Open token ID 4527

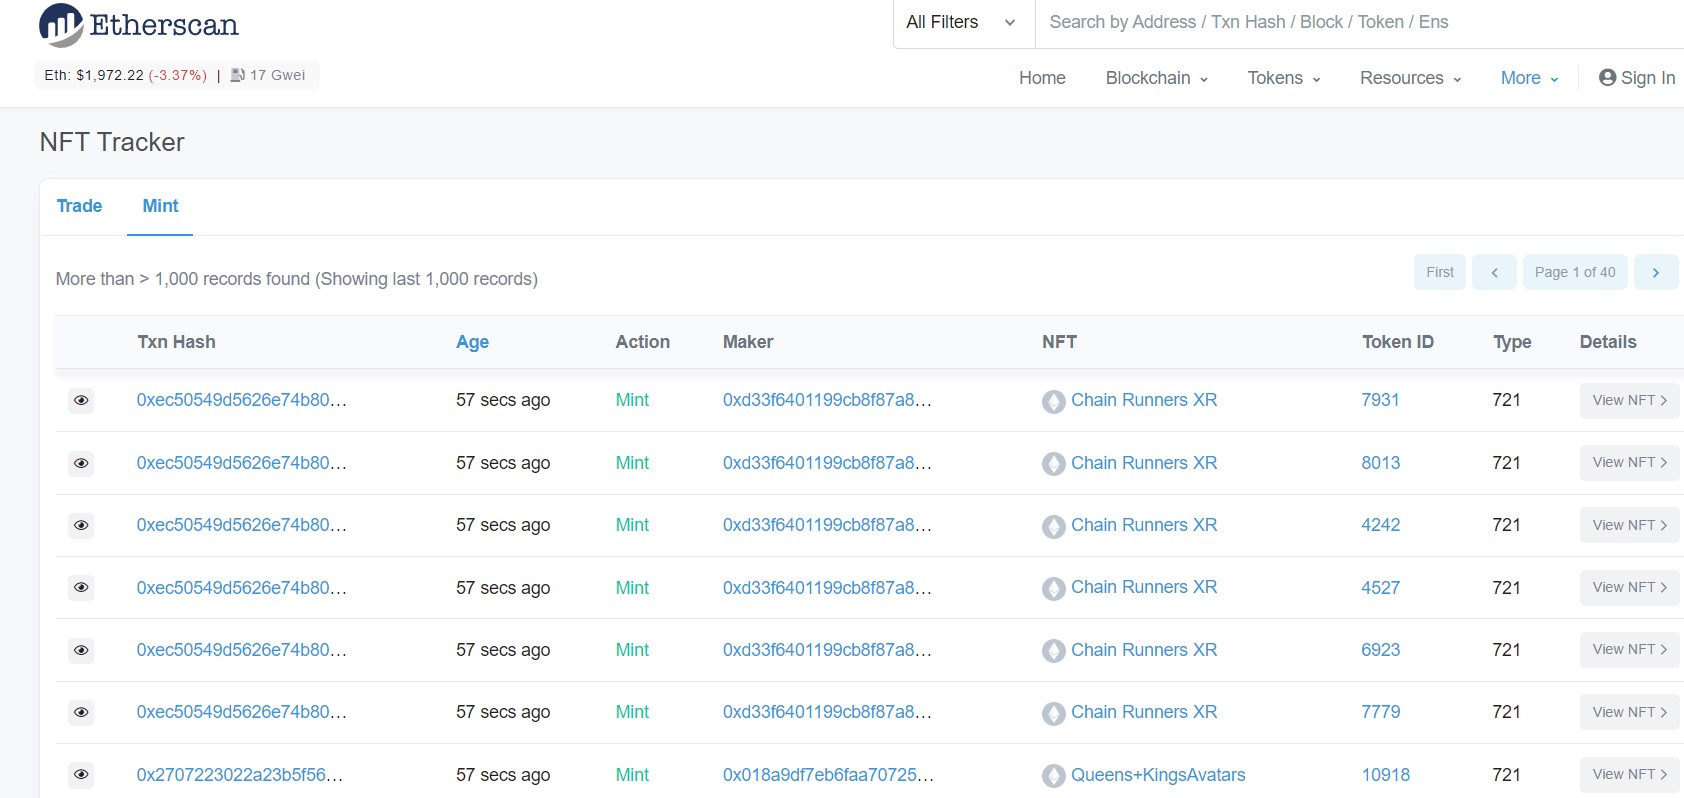point(1380,588)
